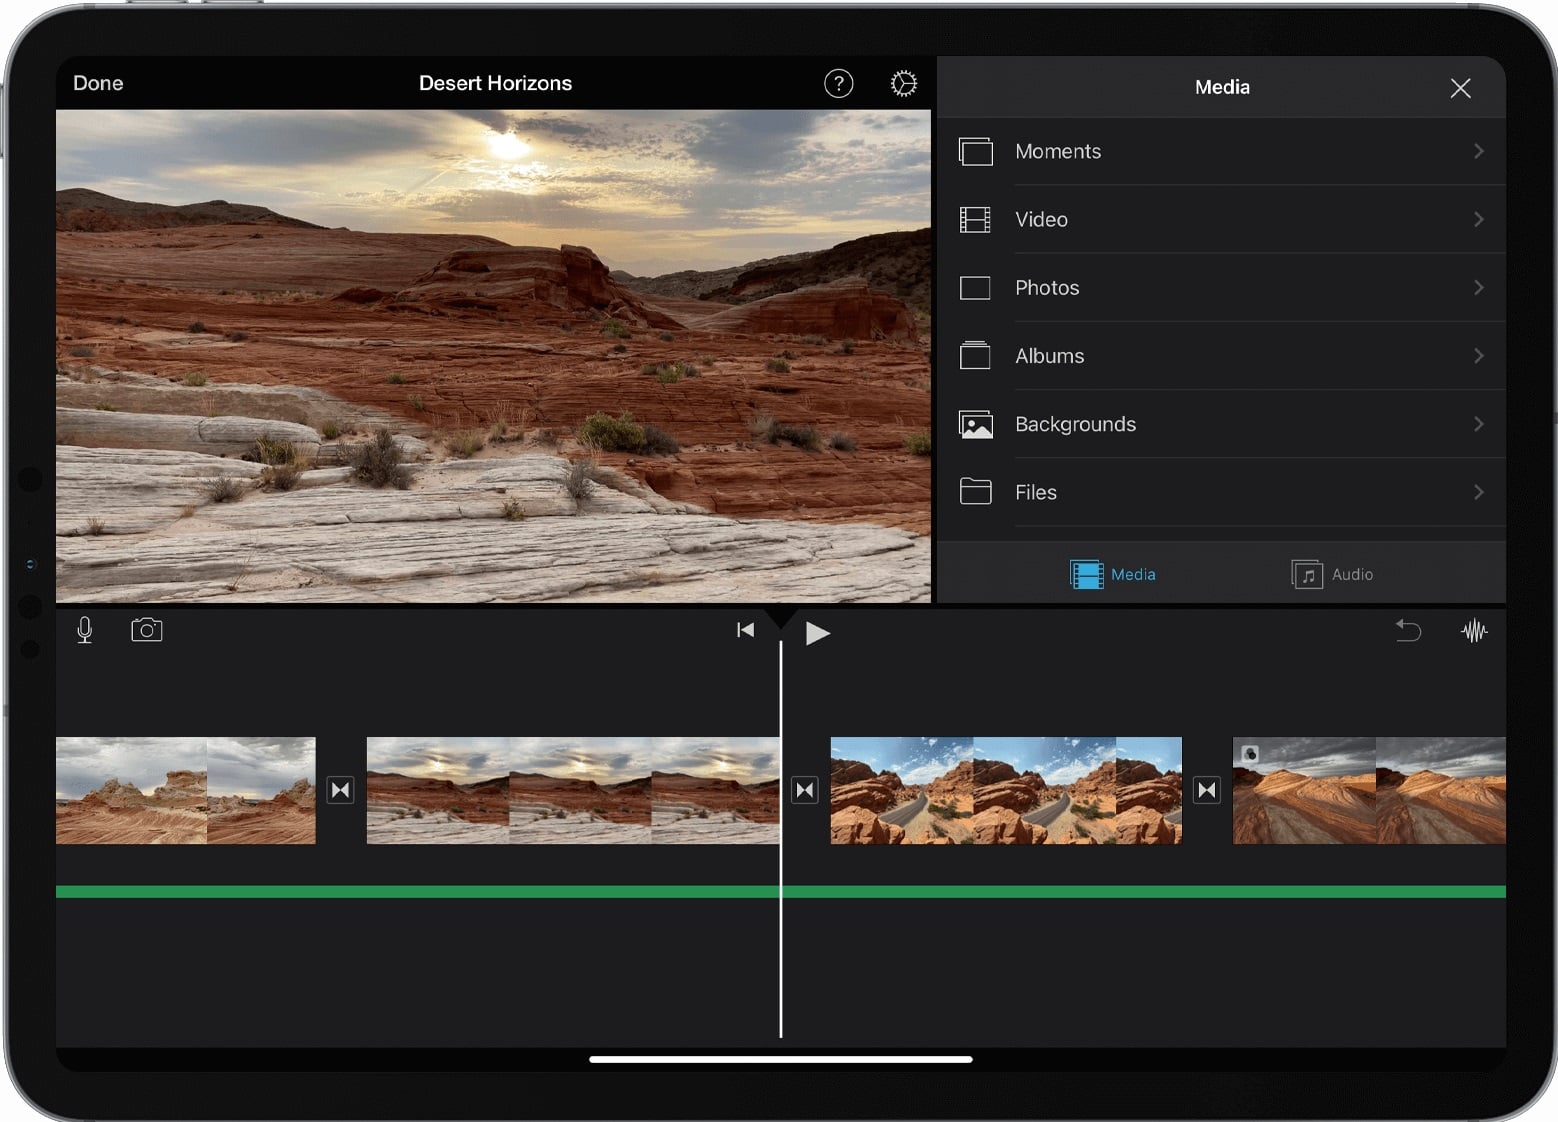Expand Photos with its chevron

(1478, 287)
